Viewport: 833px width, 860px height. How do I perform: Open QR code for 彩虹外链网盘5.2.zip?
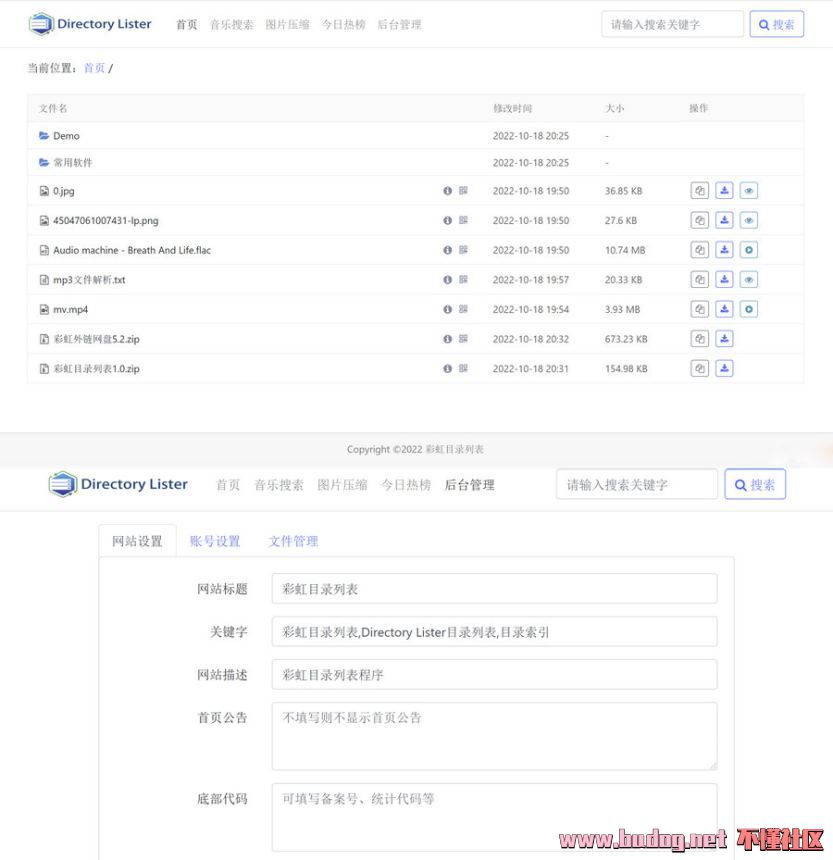[463, 338]
